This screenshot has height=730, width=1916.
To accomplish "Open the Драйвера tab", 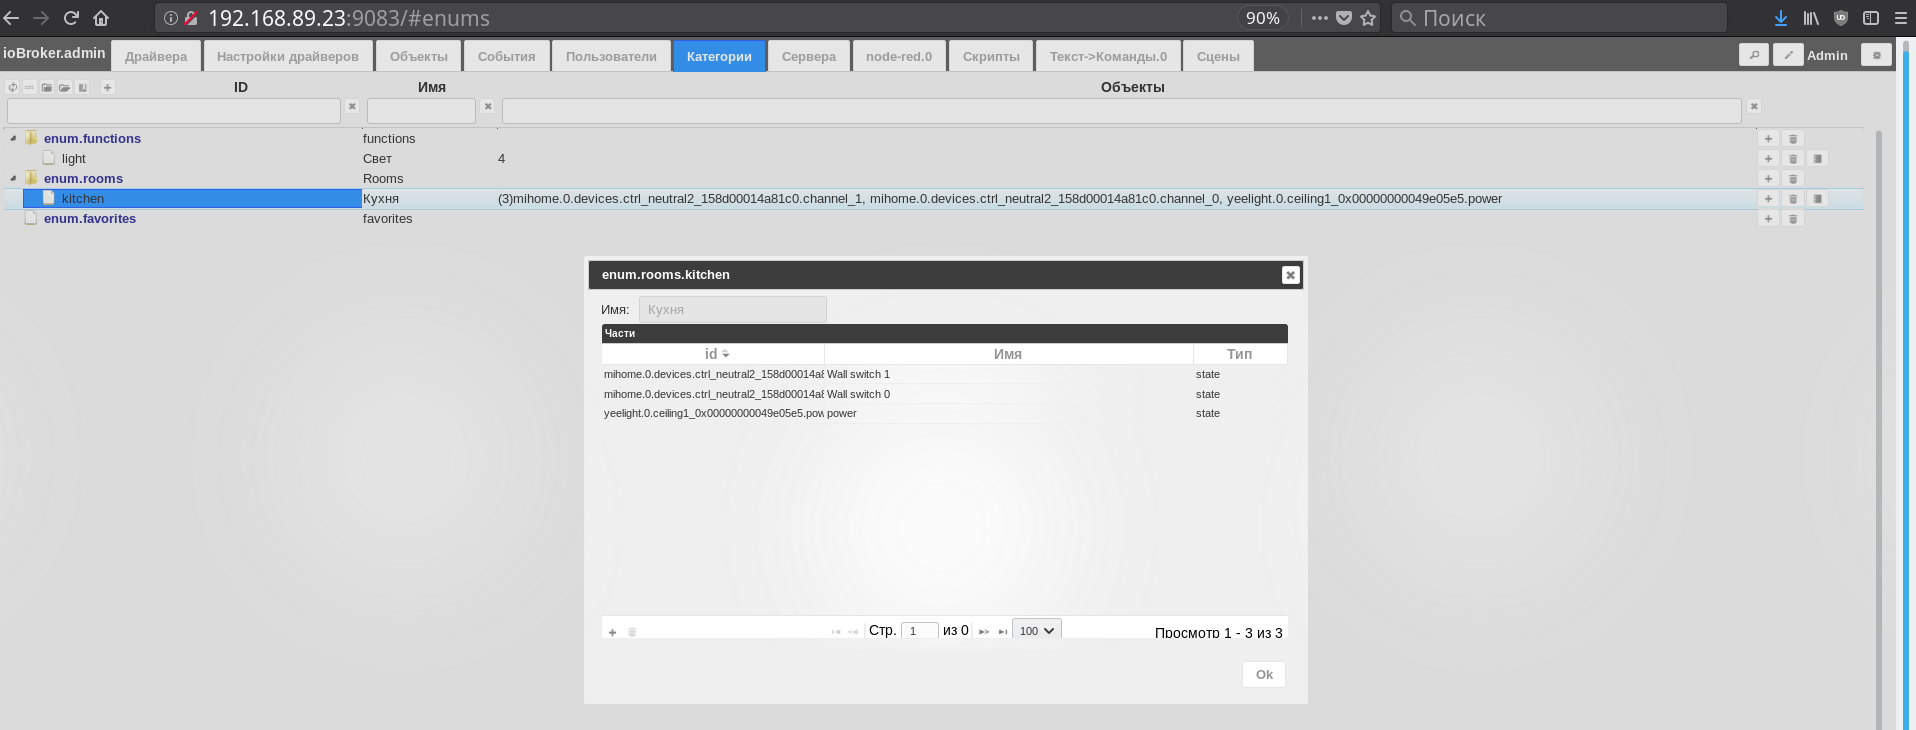I will [x=156, y=56].
